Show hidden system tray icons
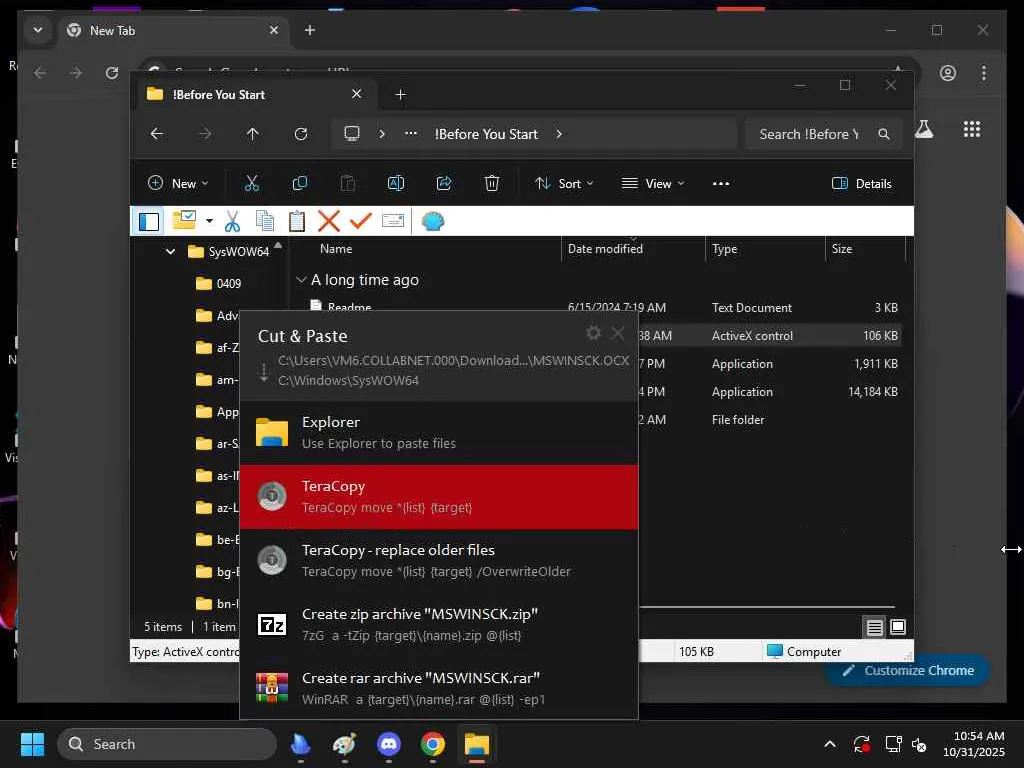The width and height of the screenshot is (1024, 768). (x=829, y=744)
